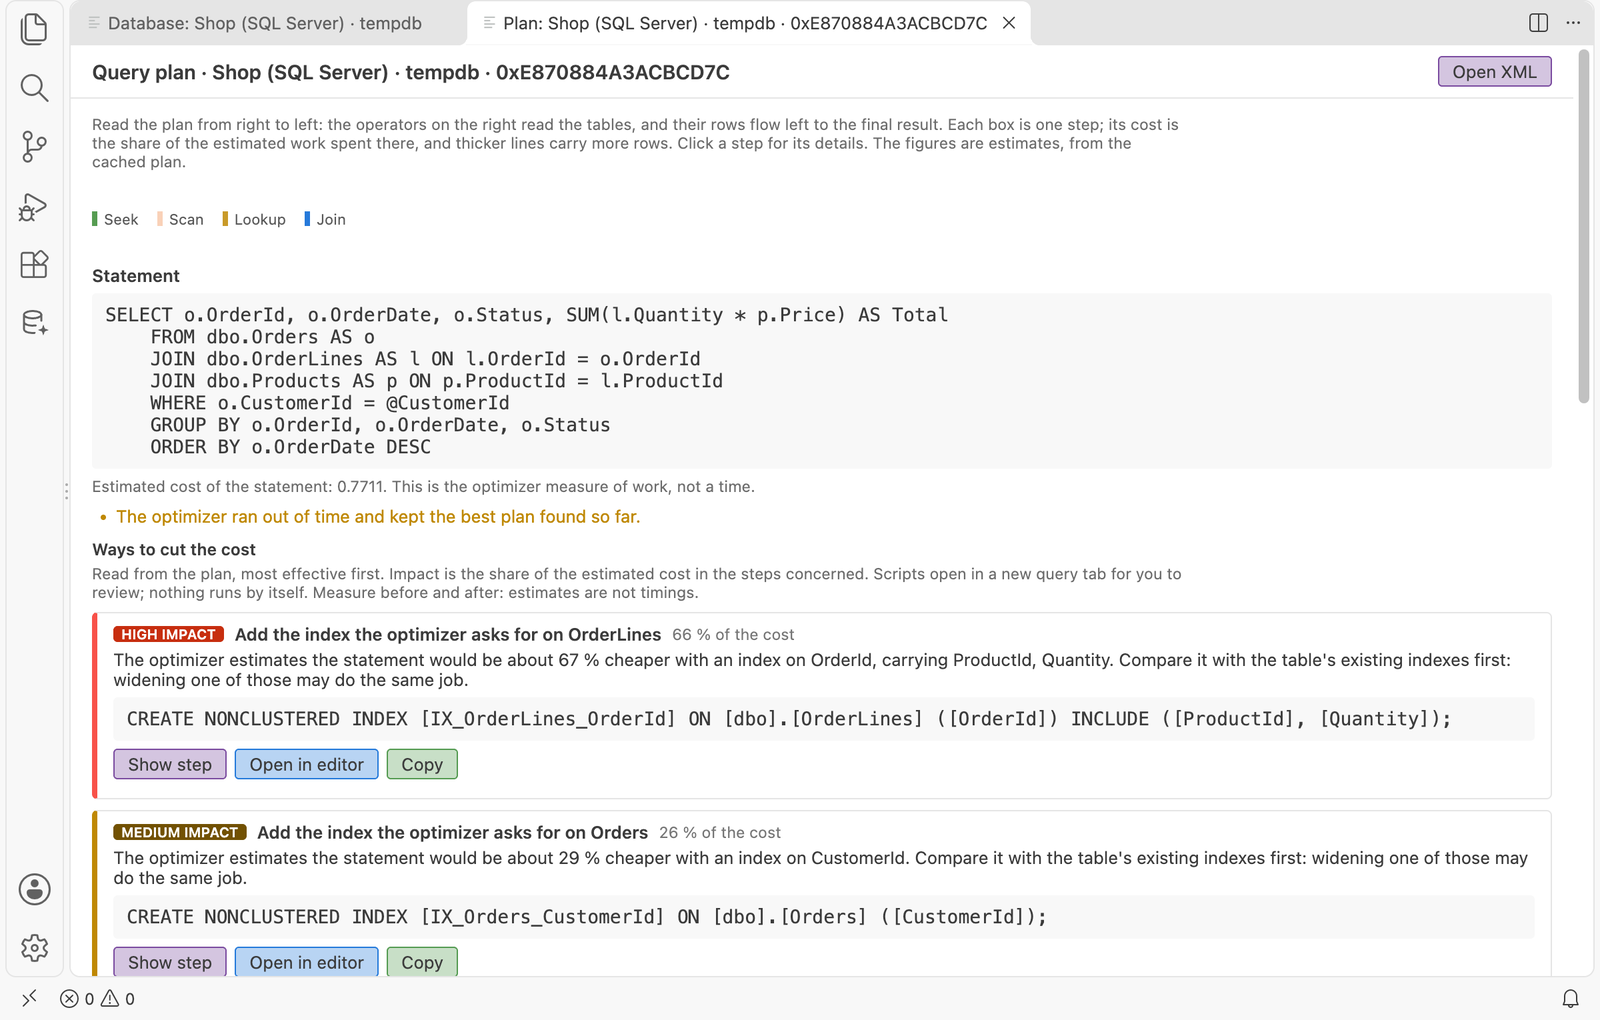This screenshot has width=1600, height=1020.
Task: Click the Scan legend swatch
Action: click(x=160, y=219)
